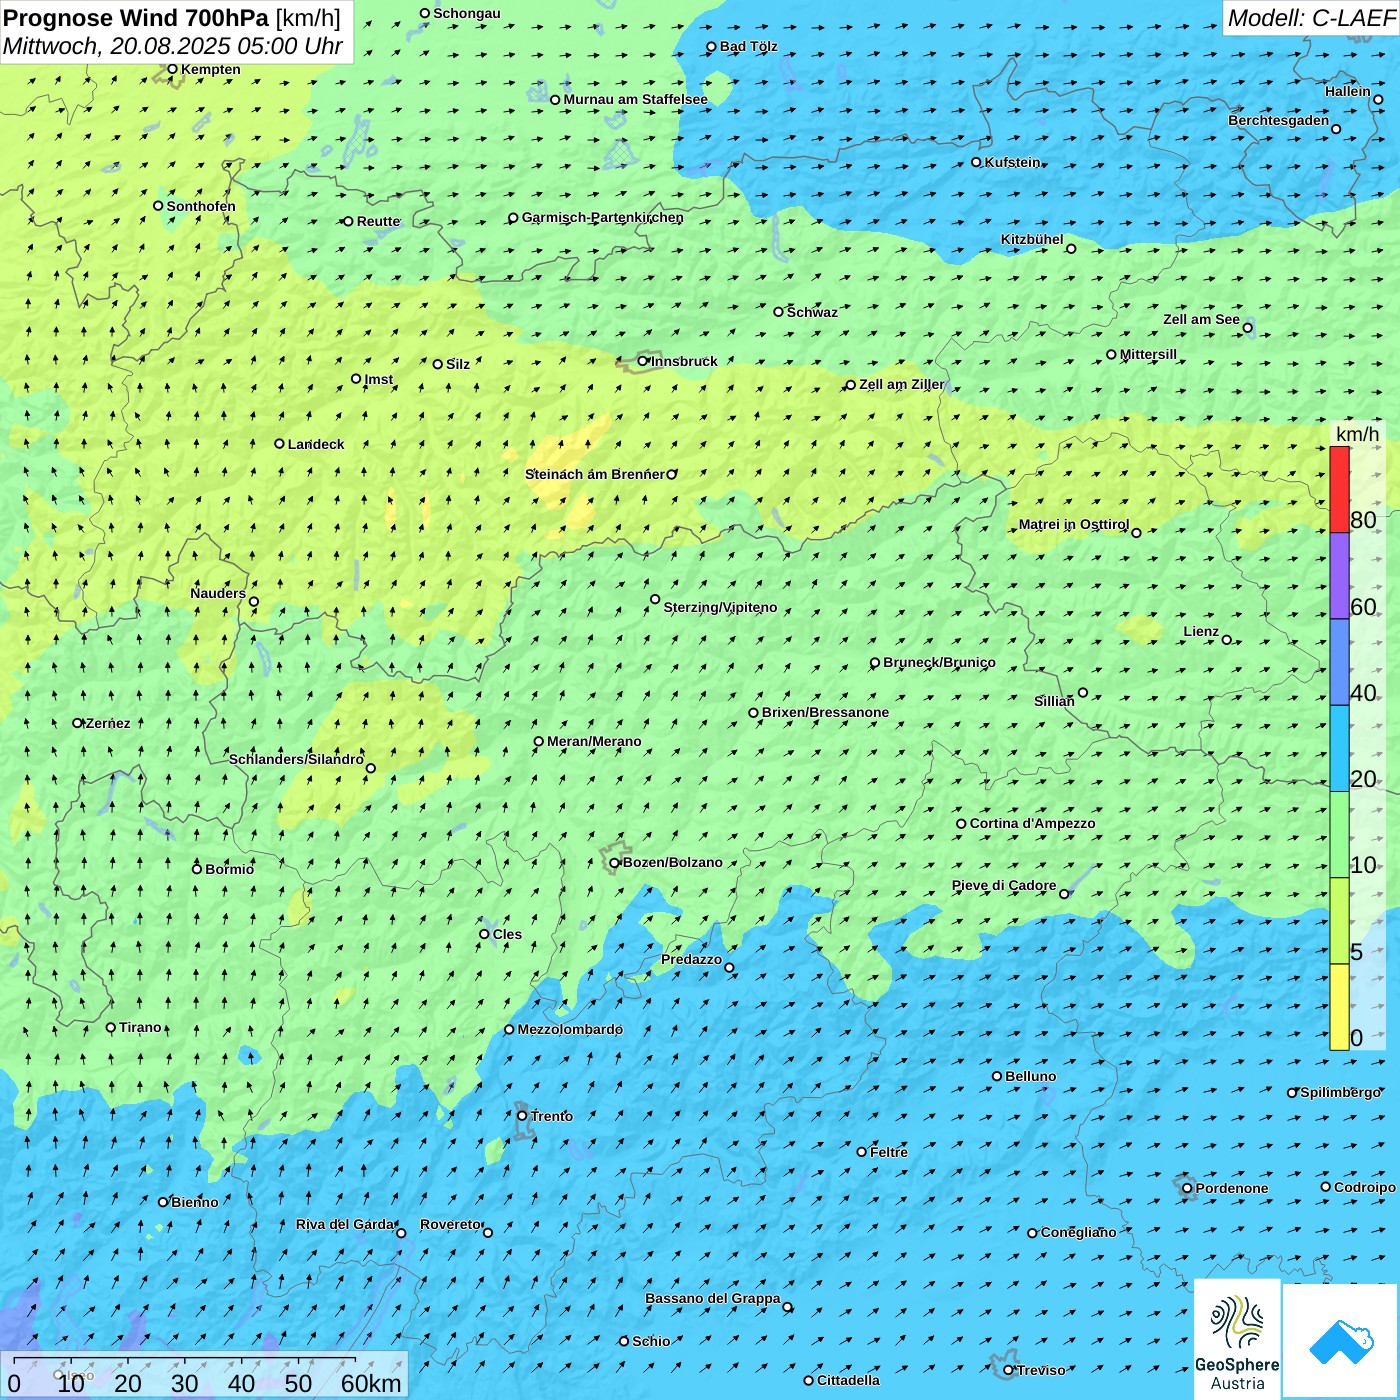Click the 'Meran/Merano' city label
The image size is (1400, 1400).
(594, 741)
